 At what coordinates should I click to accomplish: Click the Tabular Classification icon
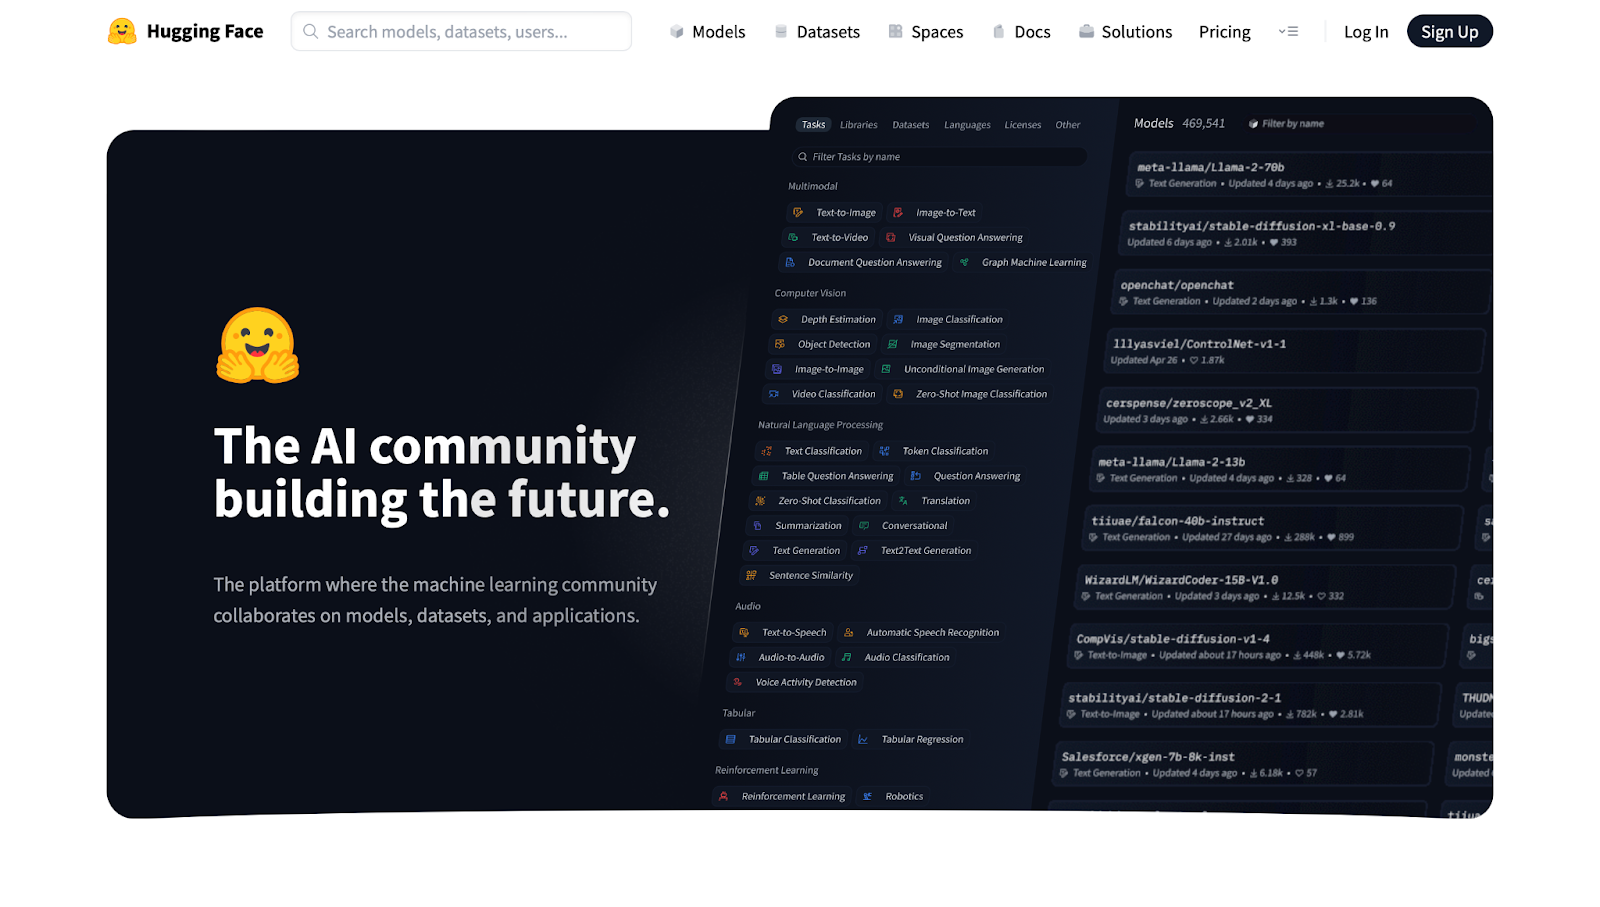point(731,739)
